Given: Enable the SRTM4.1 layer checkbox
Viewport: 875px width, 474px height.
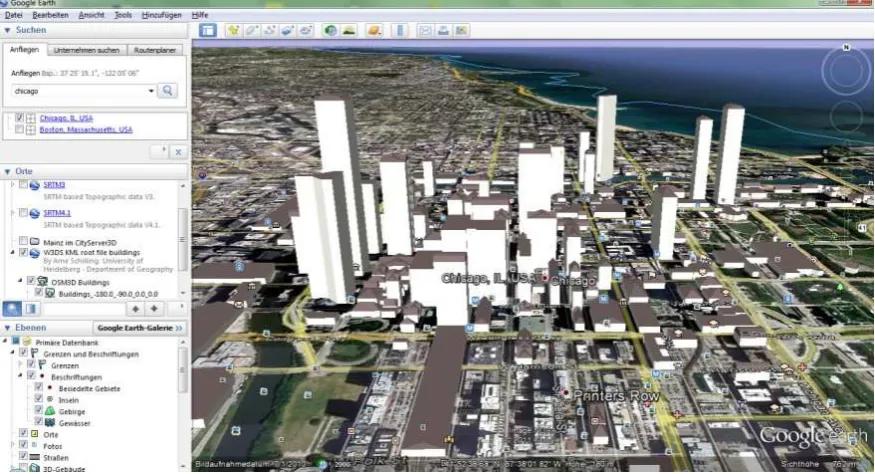Looking at the screenshot, I should [23, 213].
